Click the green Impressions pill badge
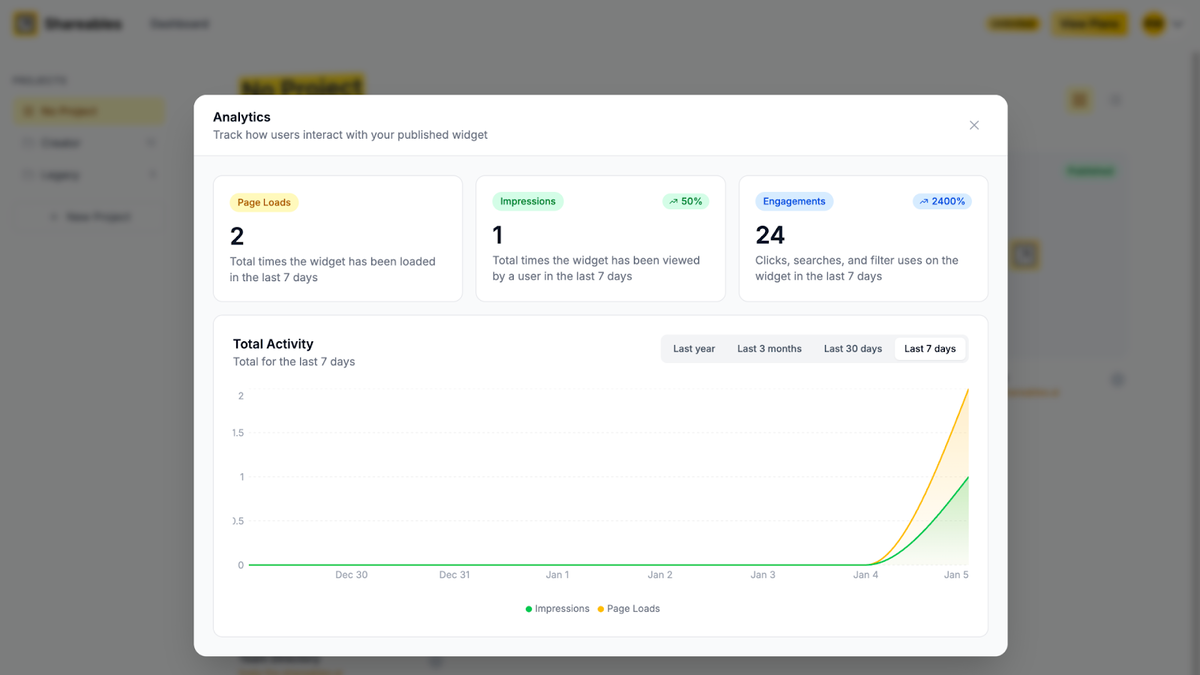1200x675 pixels. [527, 200]
